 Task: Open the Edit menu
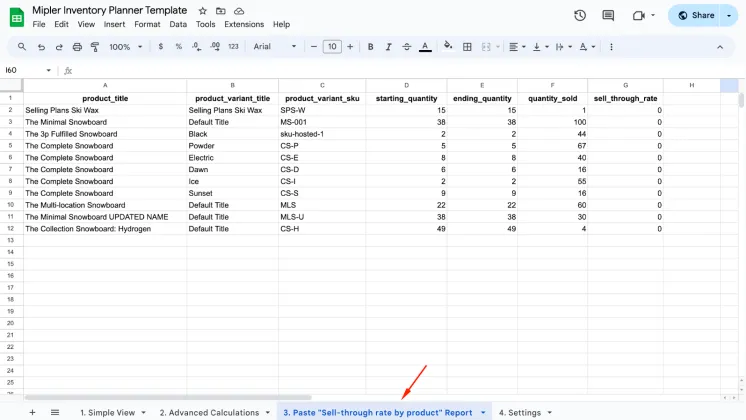pos(61,24)
